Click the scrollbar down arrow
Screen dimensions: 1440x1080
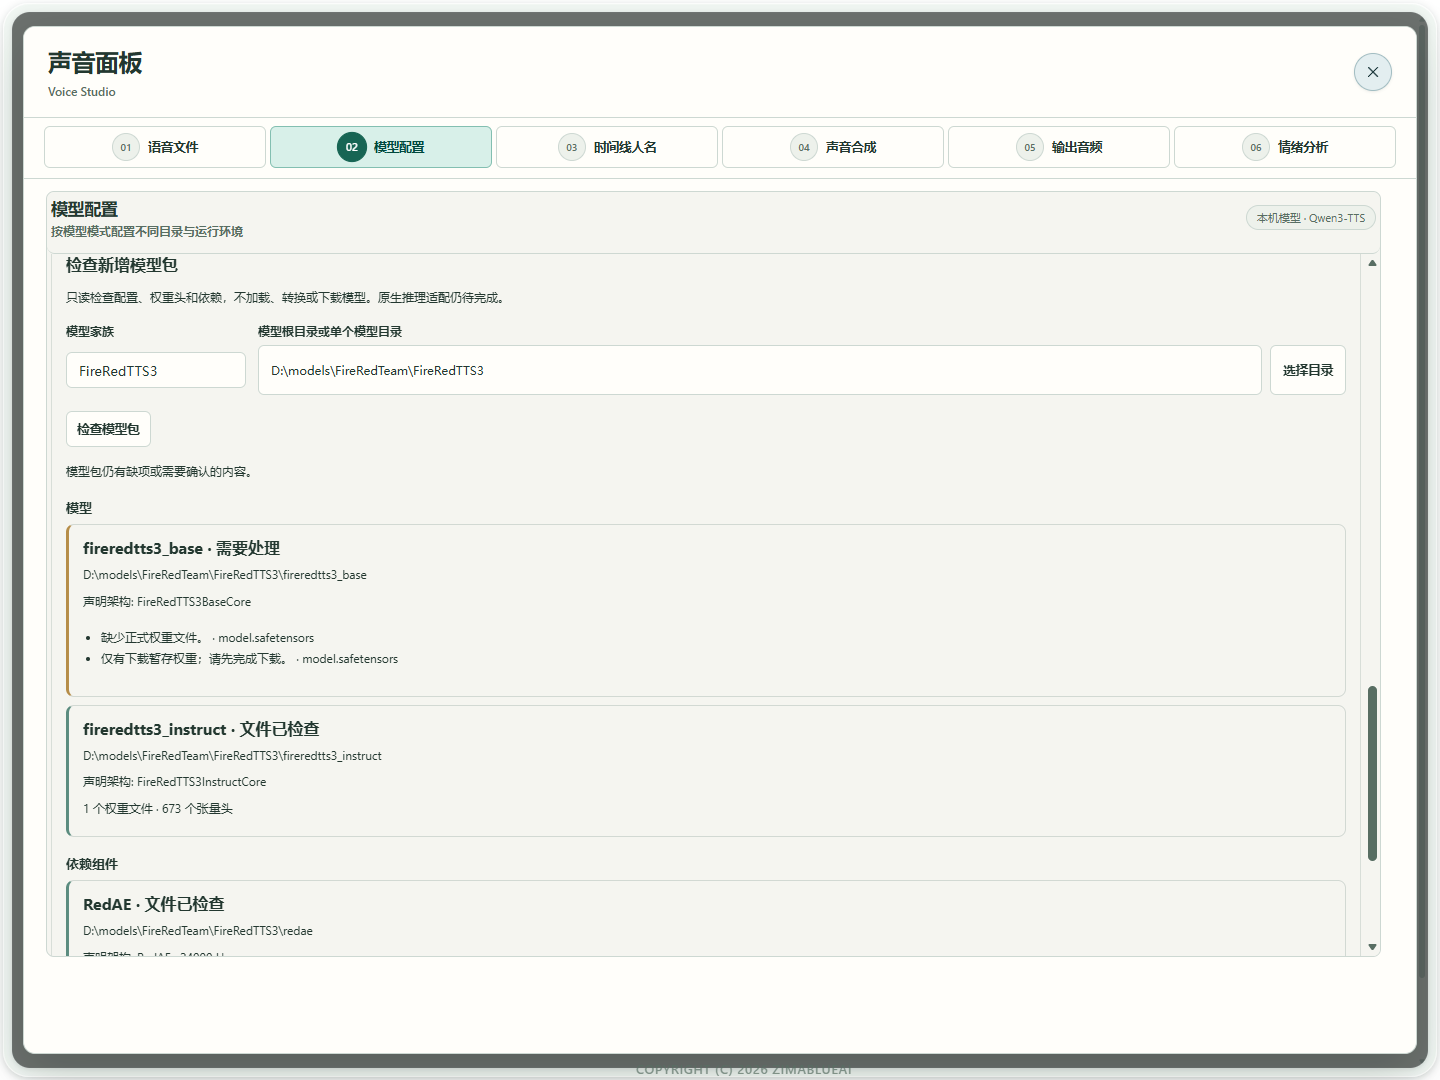click(x=1372, y=946)
